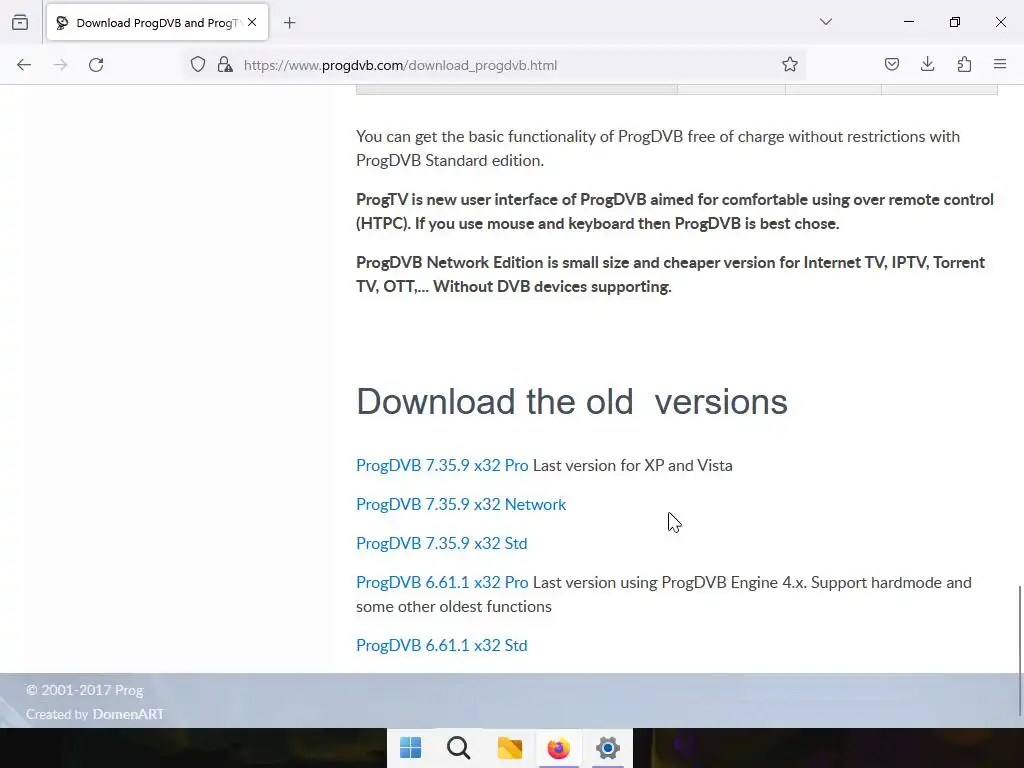The width and height of the screenshot is (1024, 768).
Task: Download ProgDVB 7.35.9 x32 Pro
Action: [442, 466]
